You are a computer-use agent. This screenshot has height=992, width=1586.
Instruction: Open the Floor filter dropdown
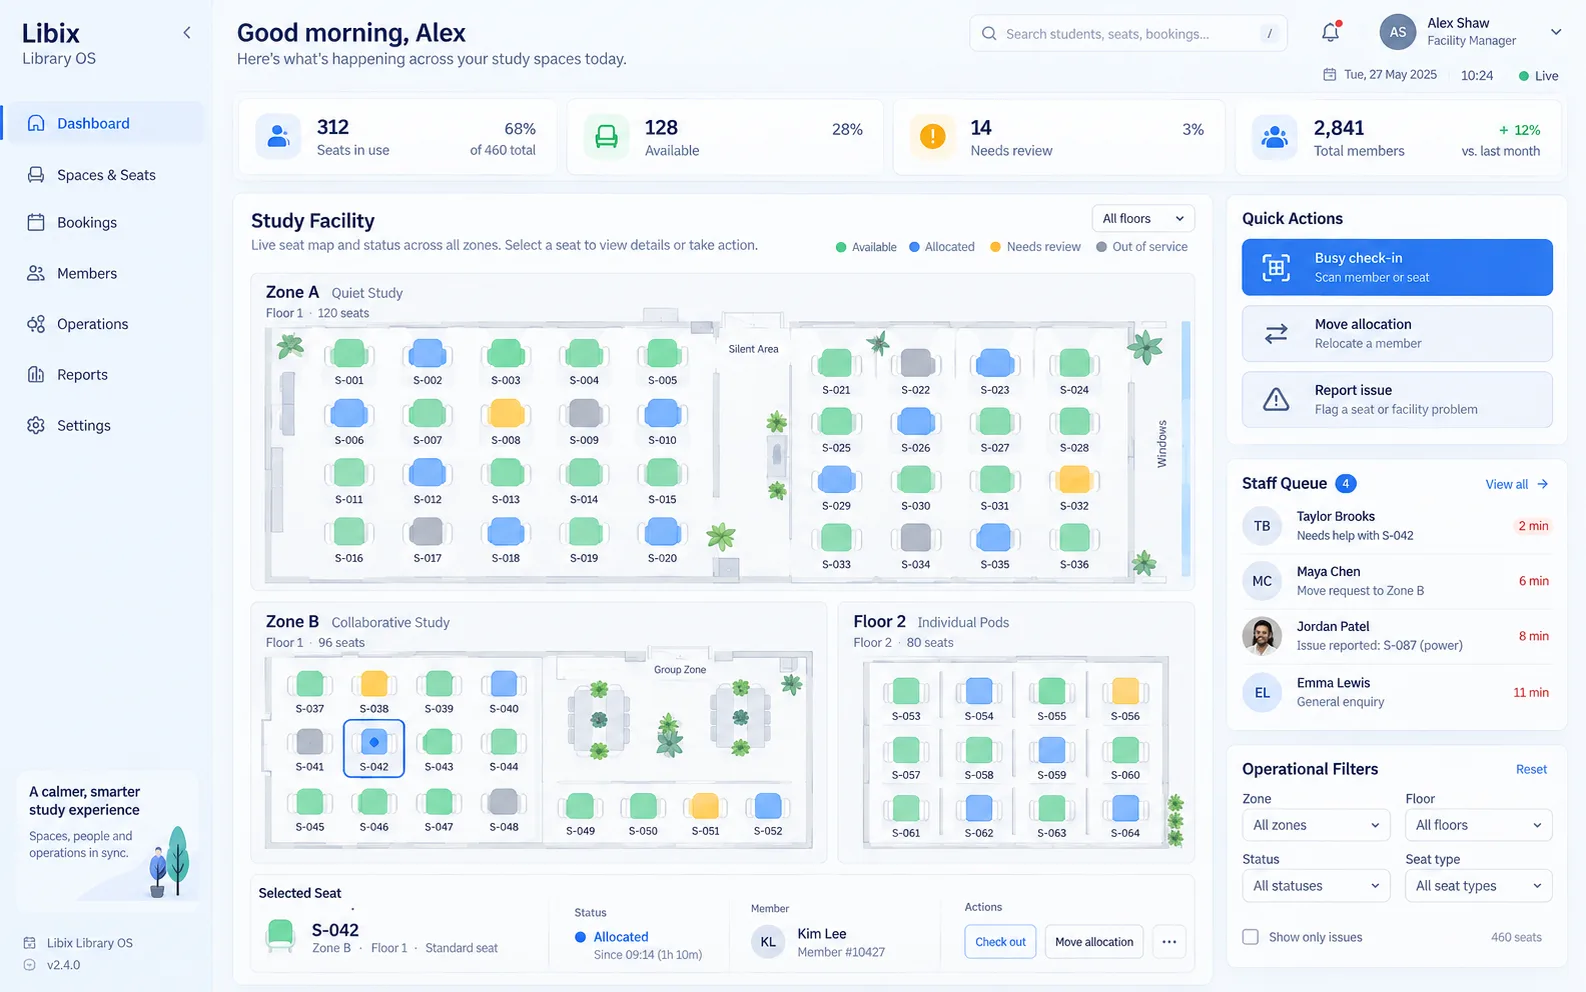tap(1479, 825)
